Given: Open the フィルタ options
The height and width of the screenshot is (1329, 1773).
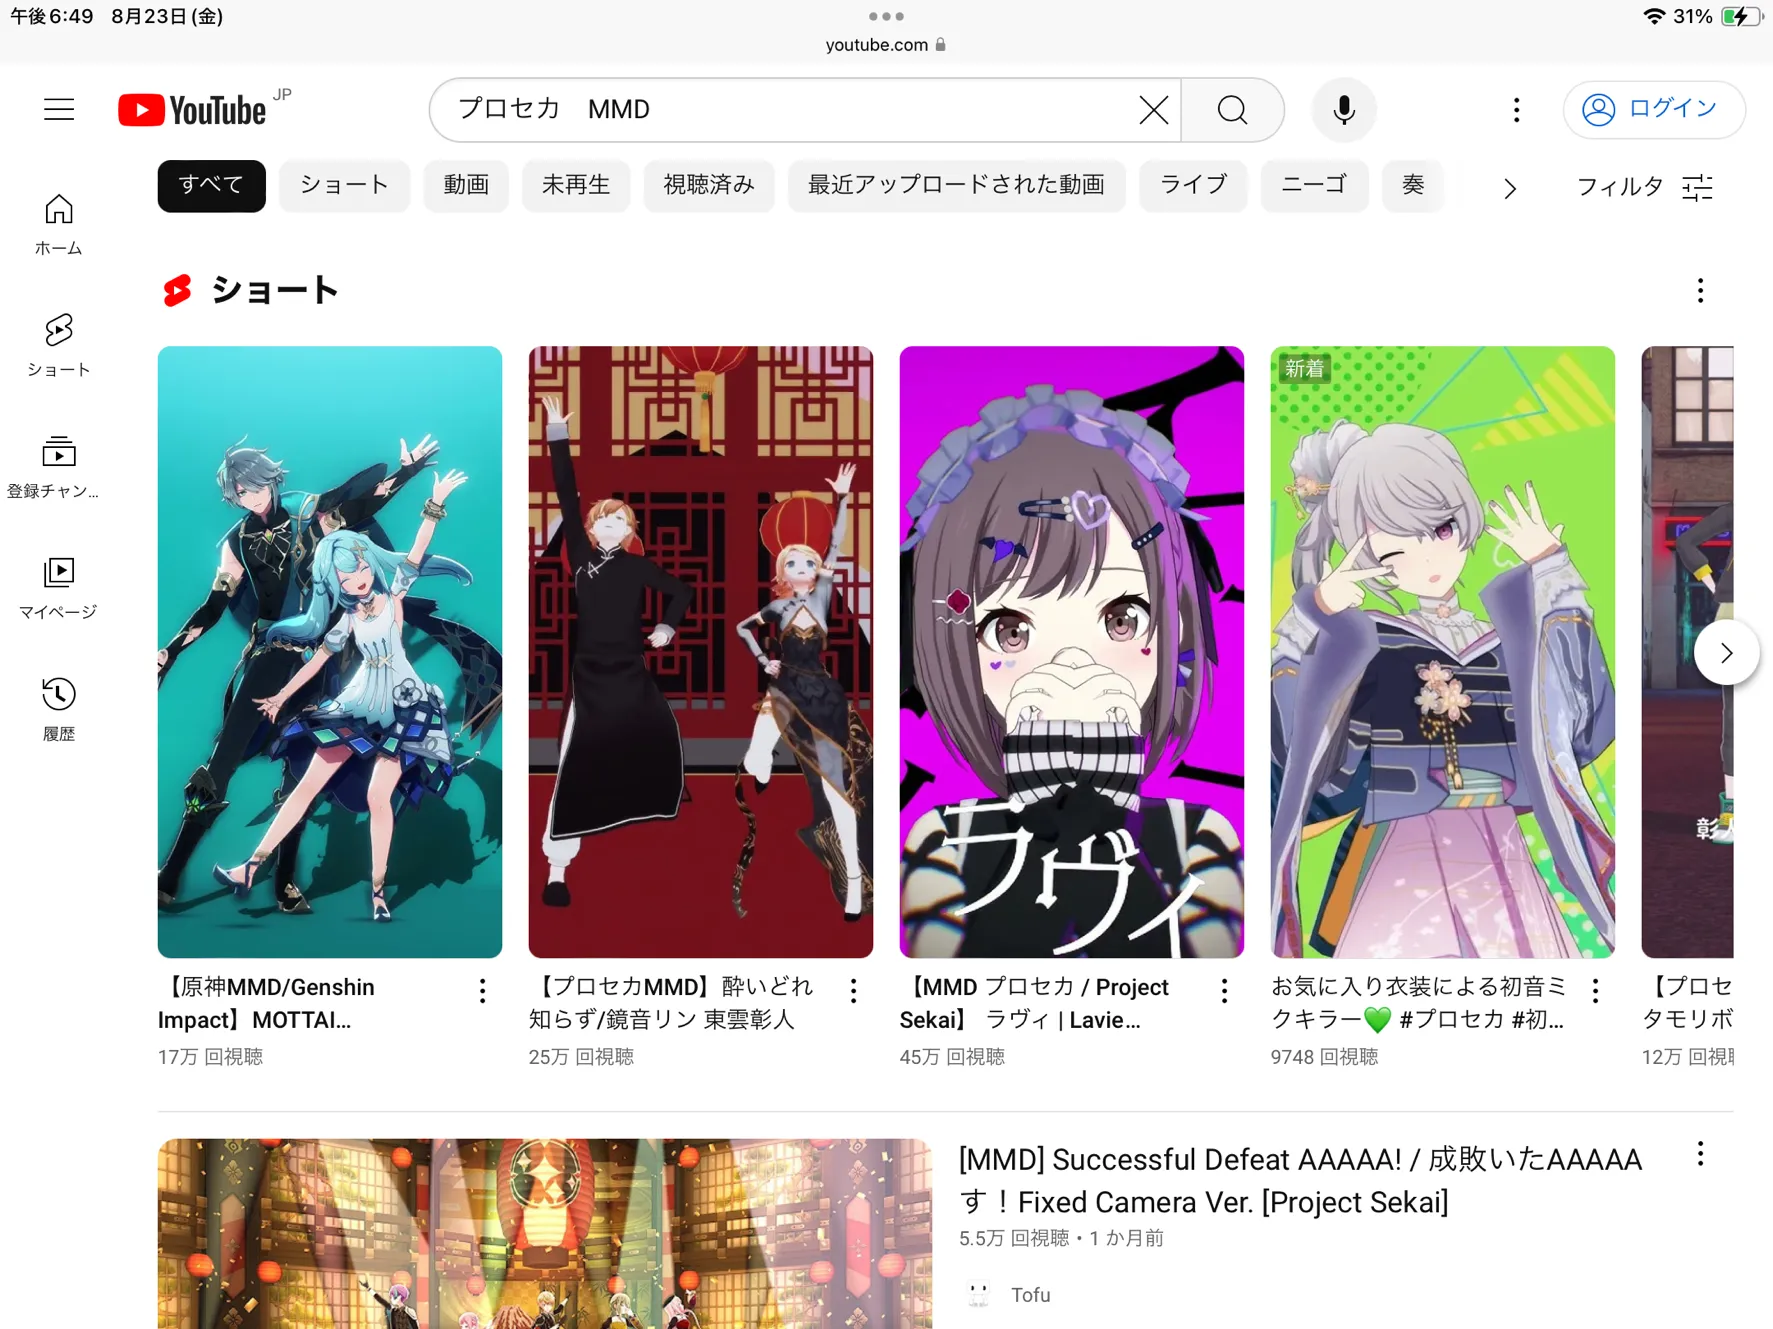Looking at the screenshot, I should 1644,187.
